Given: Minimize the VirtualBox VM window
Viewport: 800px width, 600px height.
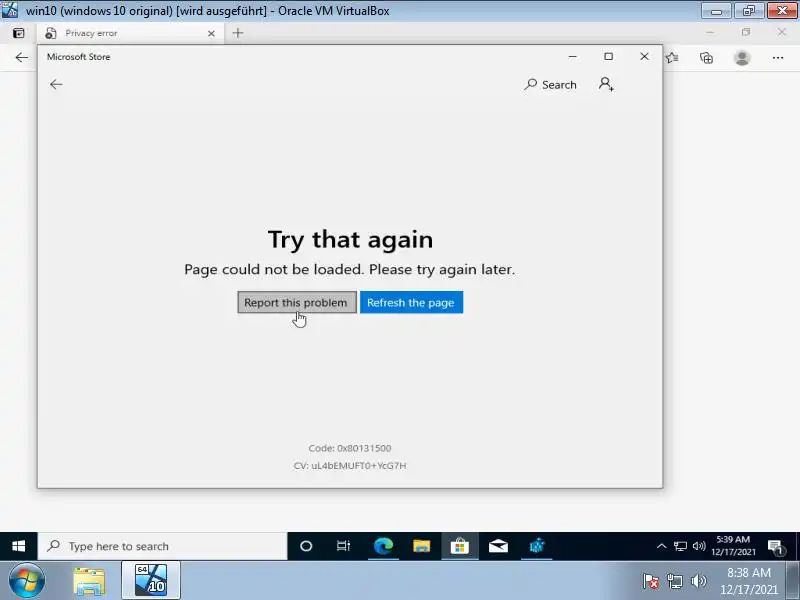Looking at the screenshot, I should tap(716, 10).
